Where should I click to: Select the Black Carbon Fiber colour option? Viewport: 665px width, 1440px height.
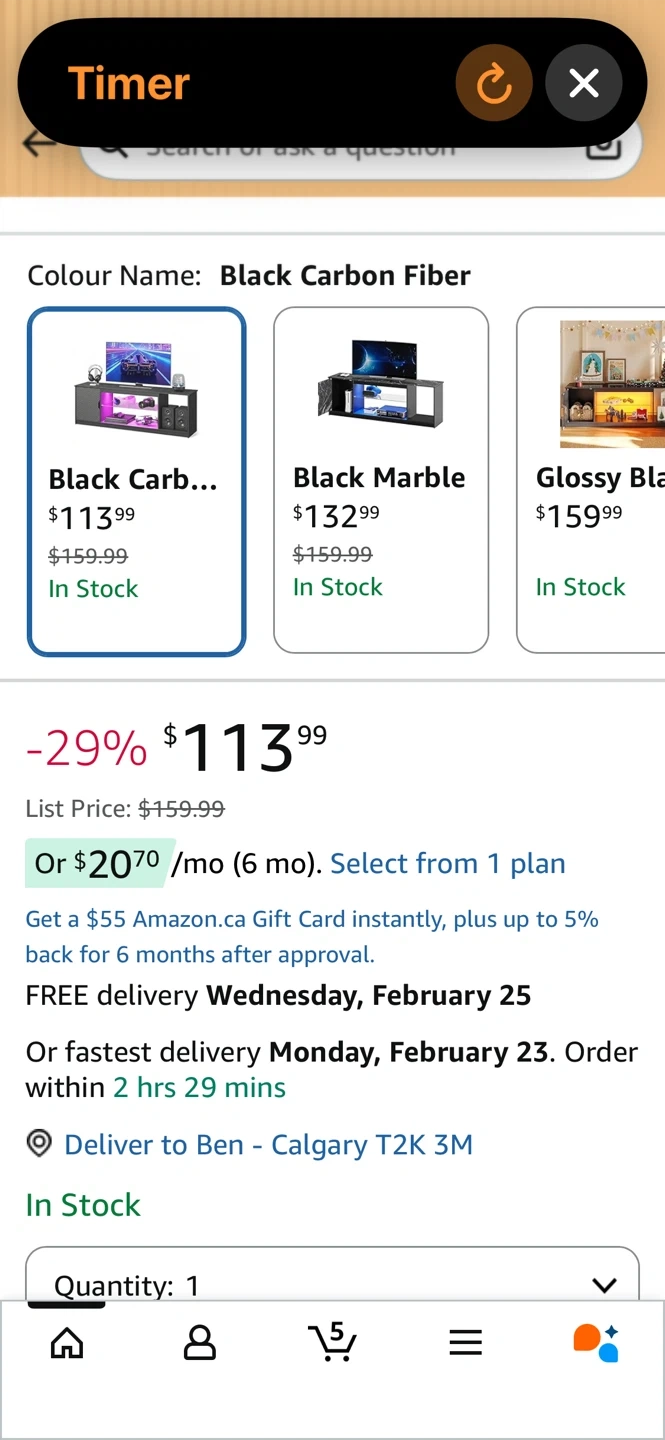coord(136,481)
